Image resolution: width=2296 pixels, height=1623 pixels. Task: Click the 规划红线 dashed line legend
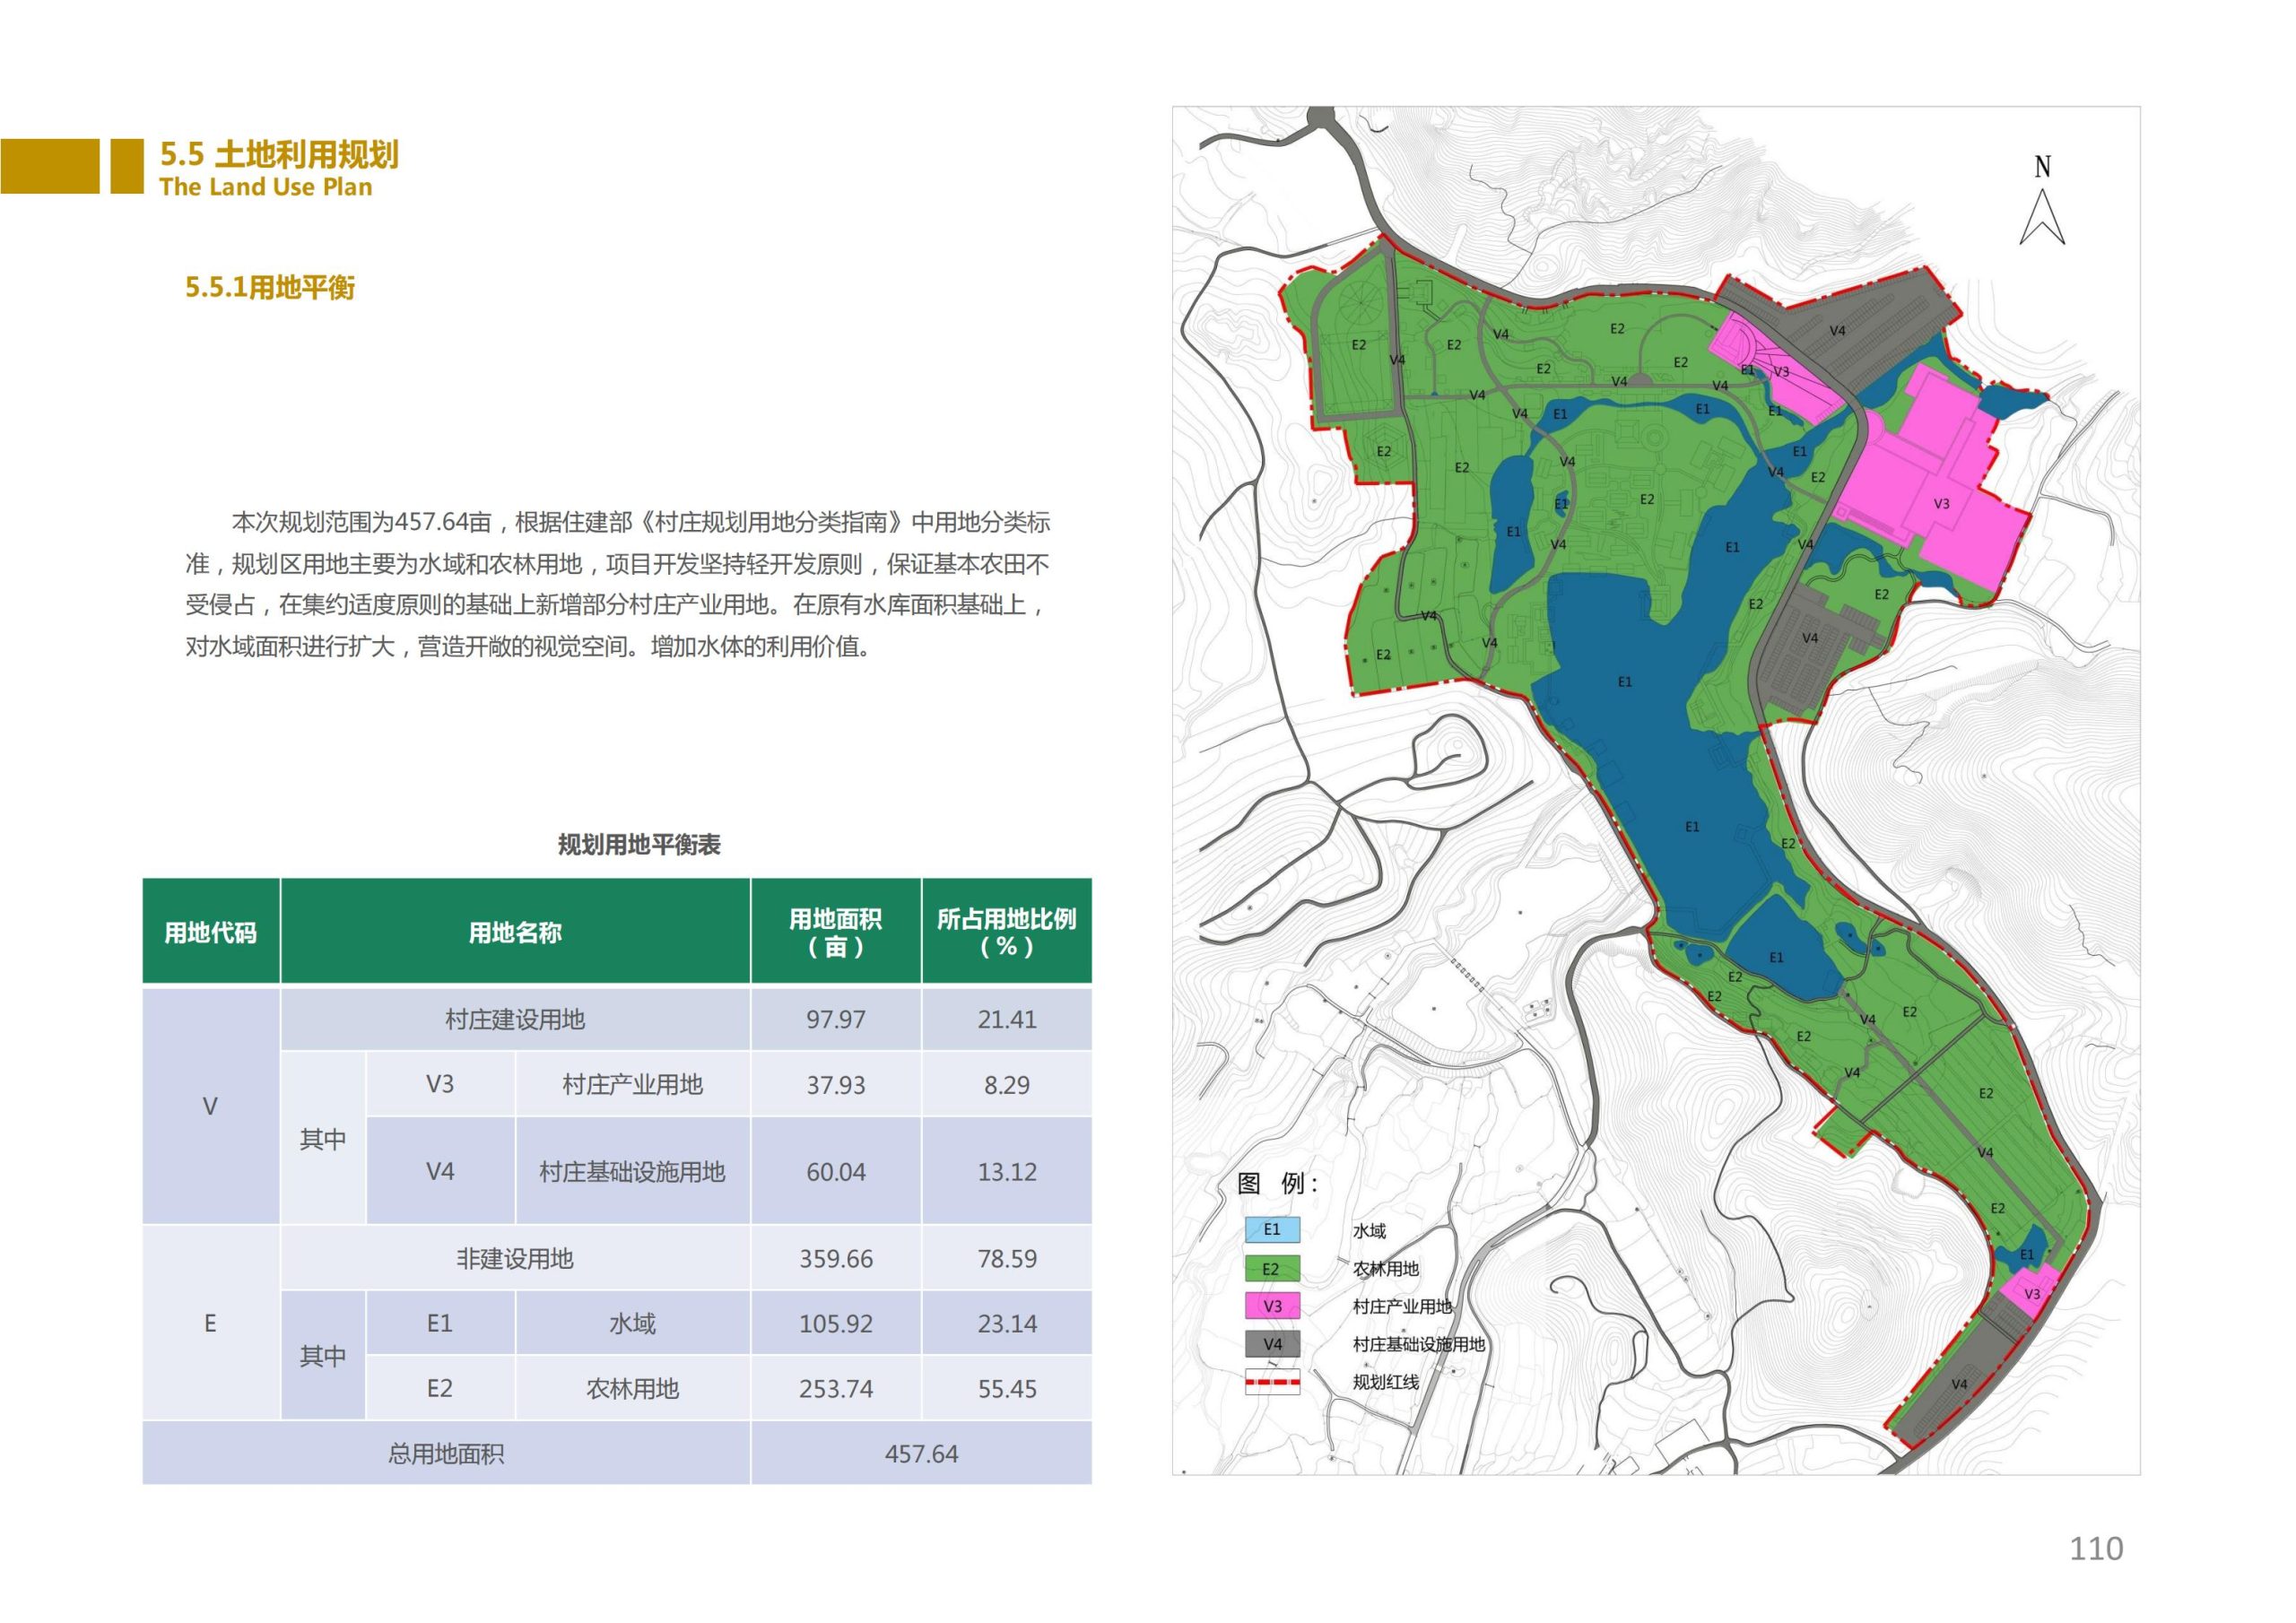pyautogui.click(x=1272, y=1382)
